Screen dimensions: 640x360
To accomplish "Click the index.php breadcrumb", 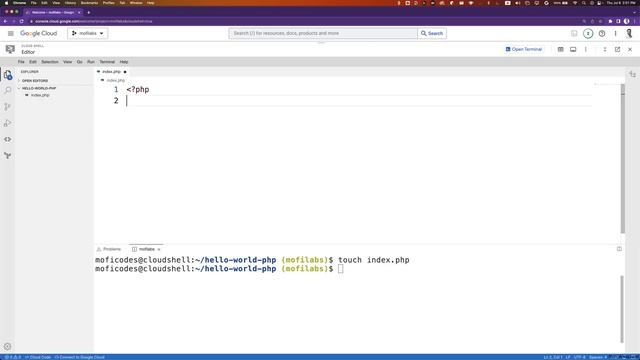I will pyautogui.click(x=116, y=80).
